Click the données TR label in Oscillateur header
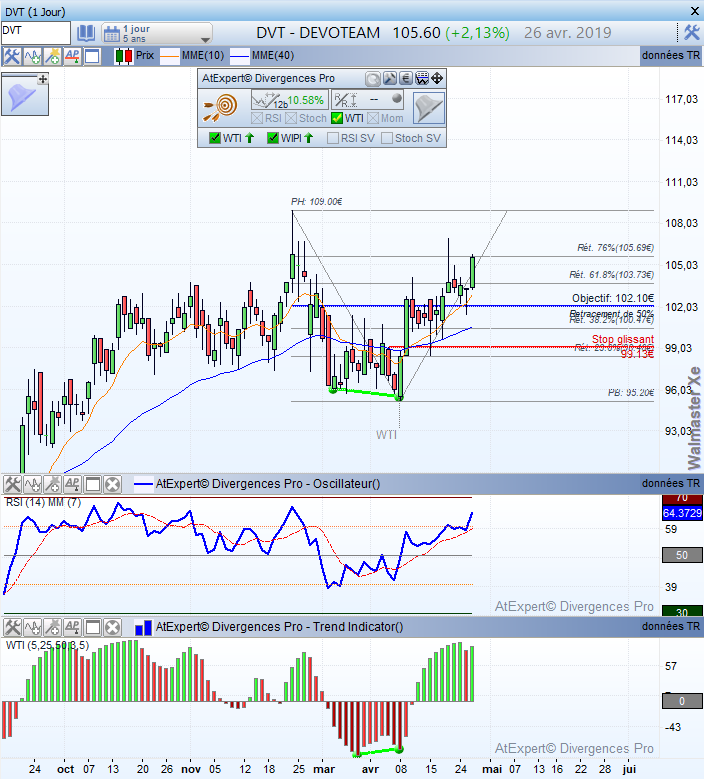The height and width of the screenshot is (779, 704). (671, 483)
